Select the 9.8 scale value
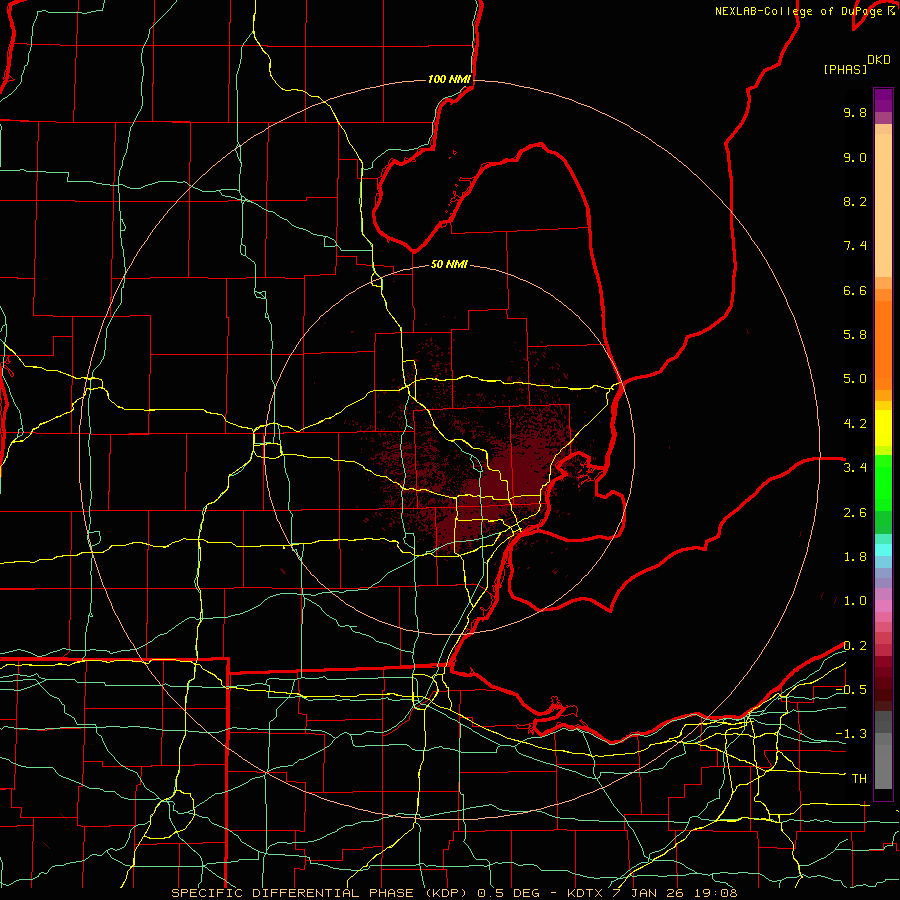The height and width of the screenshot is (900, 900). pos(855,112)
